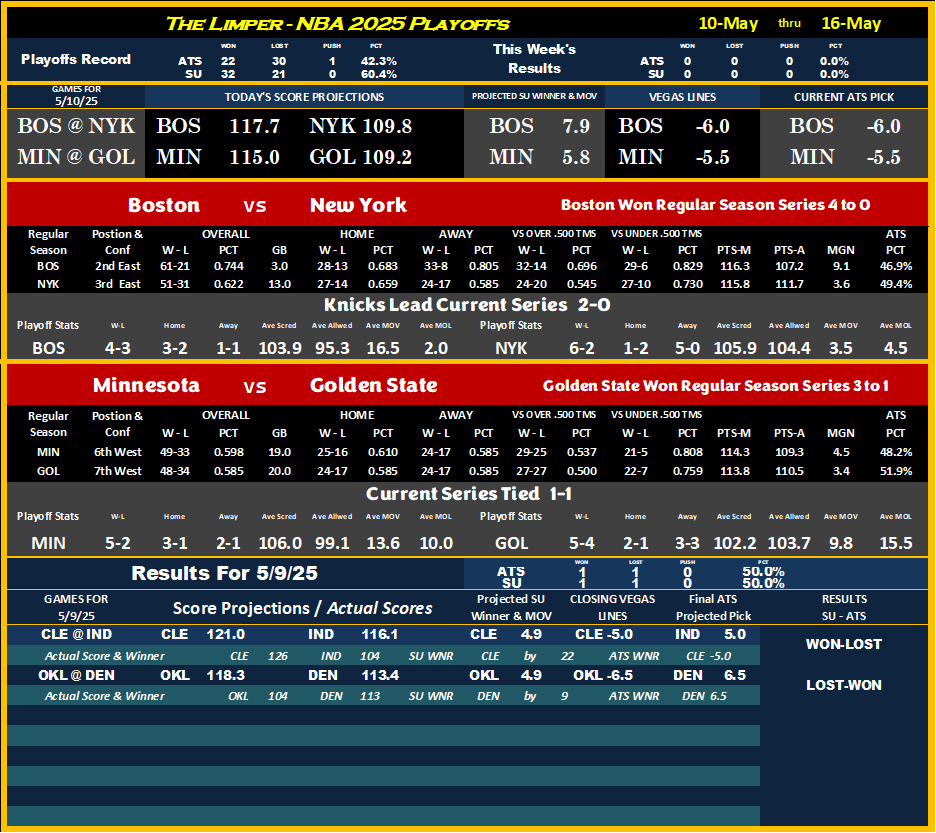Screen dimensions: 936x833
Task: Click the "Final ATS Projected Pick" header
Action: (713, 607)
